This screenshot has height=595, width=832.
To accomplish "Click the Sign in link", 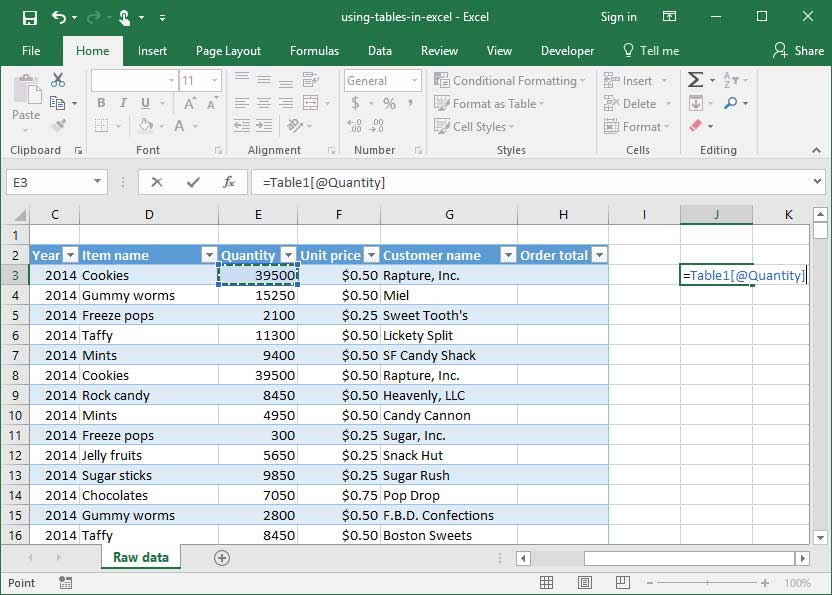I will click(x=618, y=17).
